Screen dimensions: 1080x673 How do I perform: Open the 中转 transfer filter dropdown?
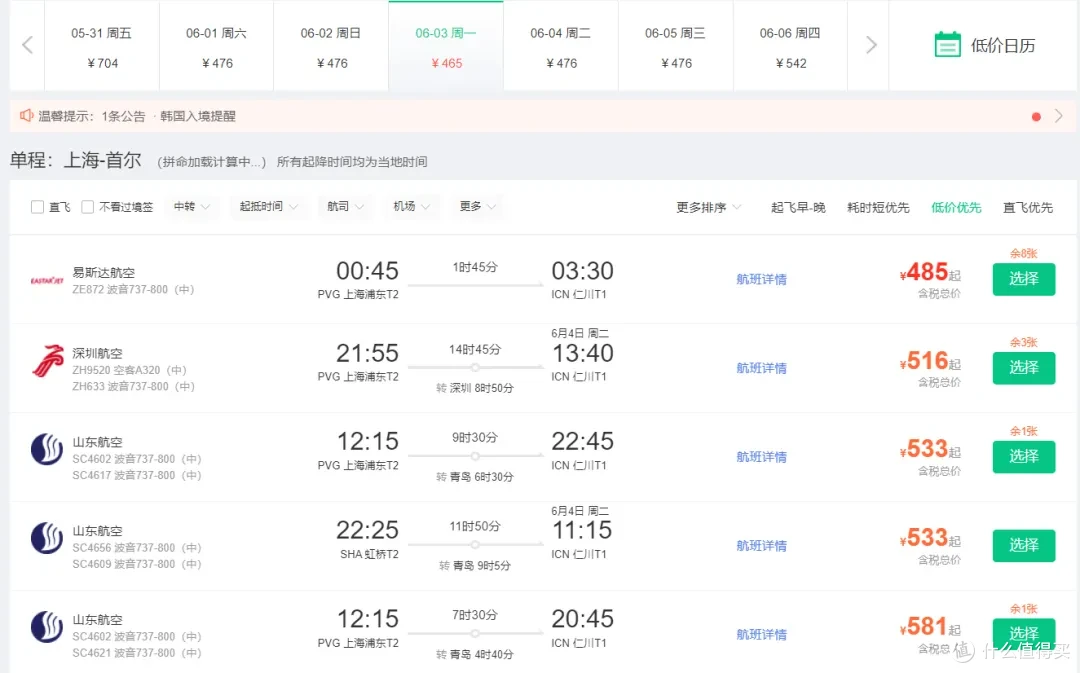click(192, 207)
